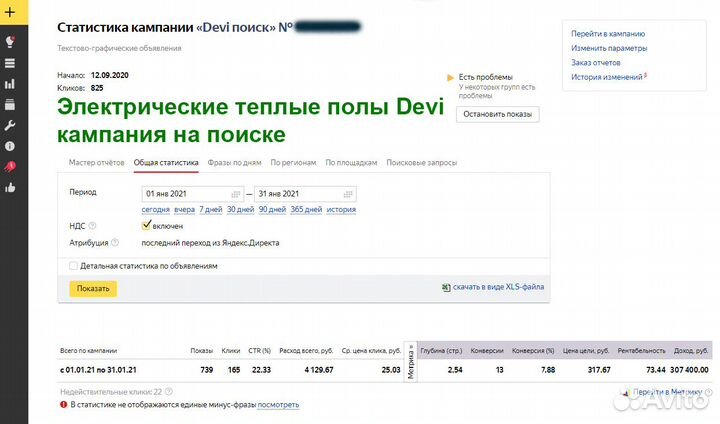Expand the Есть проблемы warning arrow

[450, 78]
